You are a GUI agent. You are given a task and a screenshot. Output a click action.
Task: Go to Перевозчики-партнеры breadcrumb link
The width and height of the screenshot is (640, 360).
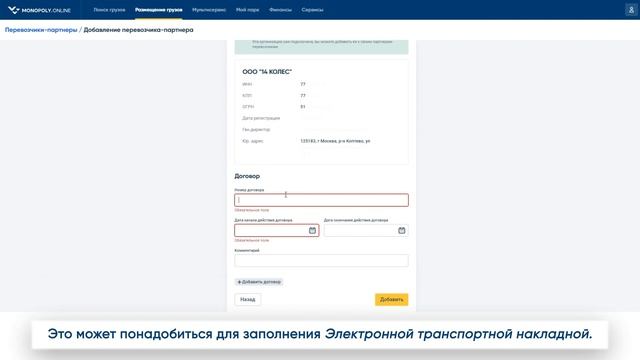41,30
